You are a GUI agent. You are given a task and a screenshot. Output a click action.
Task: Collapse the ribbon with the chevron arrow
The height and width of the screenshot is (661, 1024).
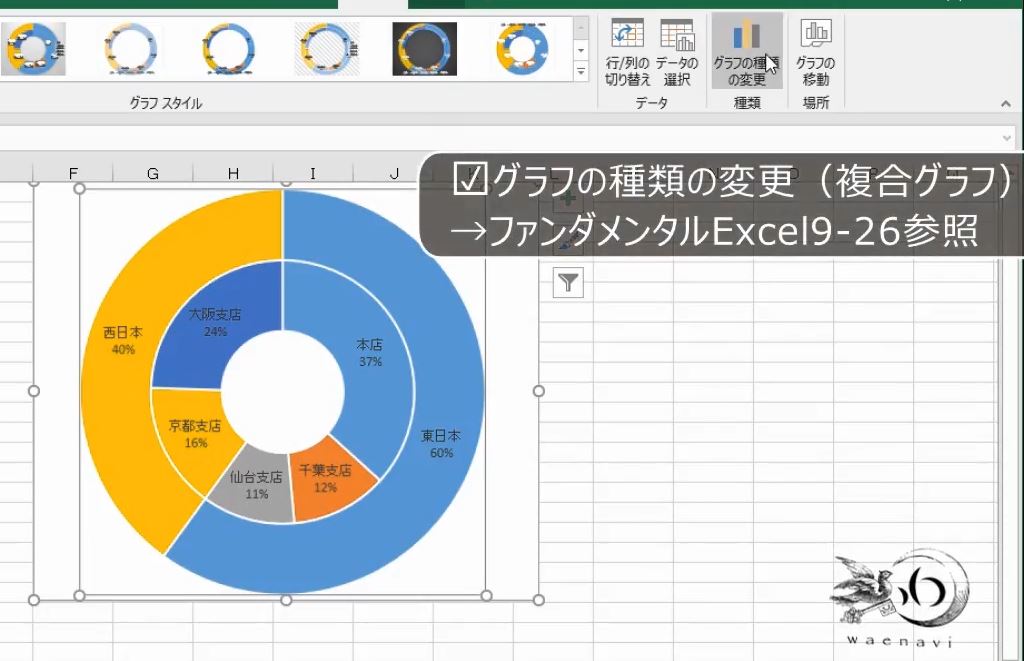[1006, 103]
